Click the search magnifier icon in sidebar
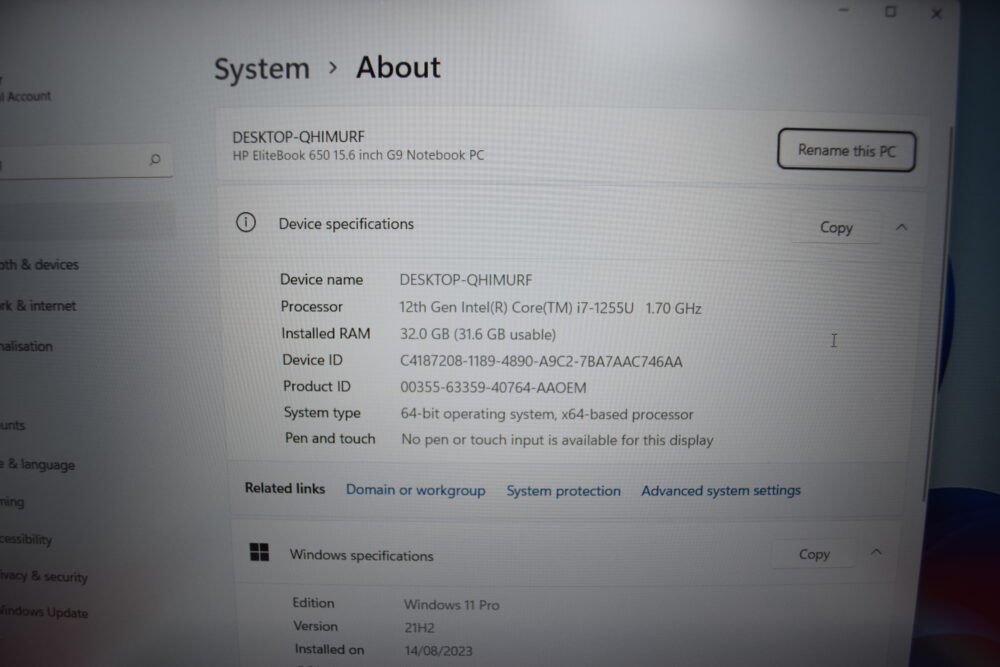 [154, 159]
